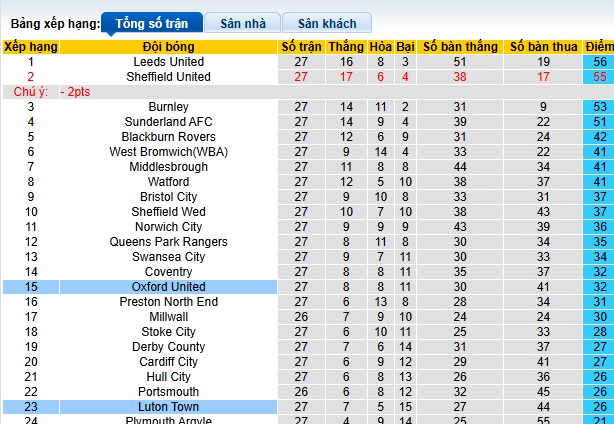Click the Số bàn thắng column header

(460, 47)
